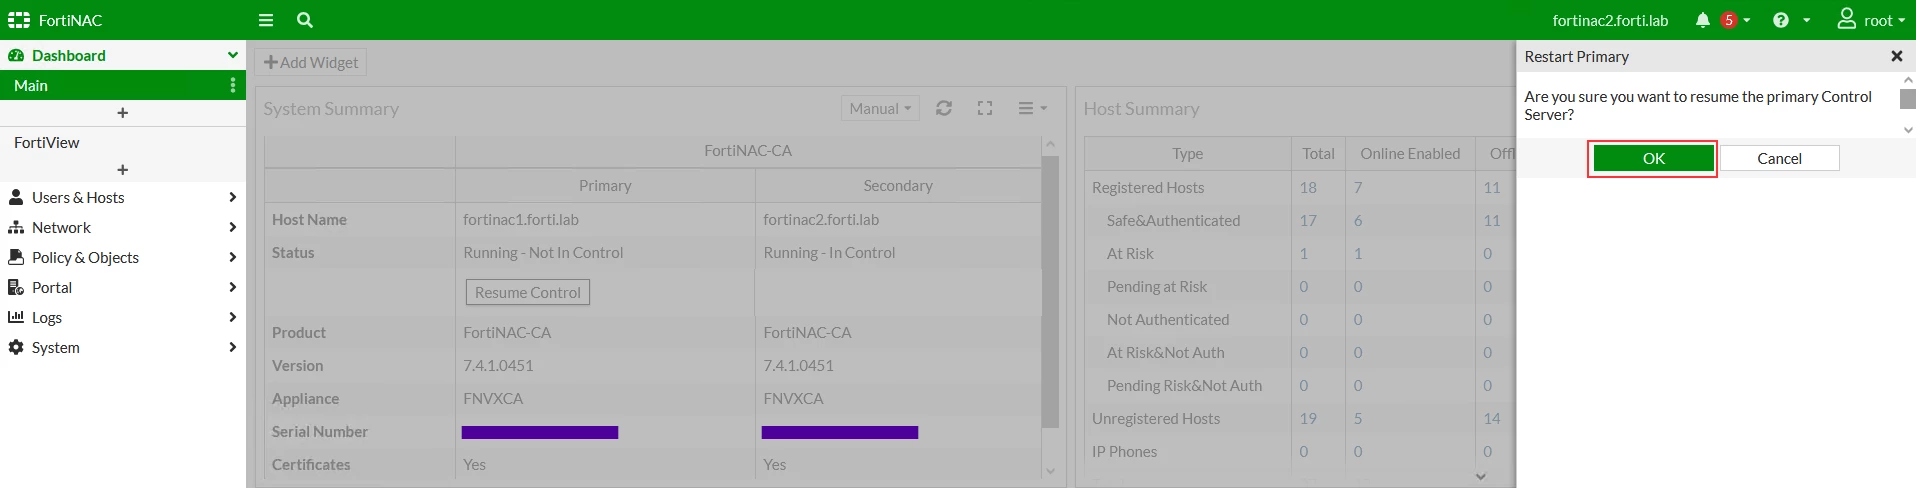The width and height of the screenshot is (1916, 488).
Task: Click the Resume Control button
Action: 528,292
